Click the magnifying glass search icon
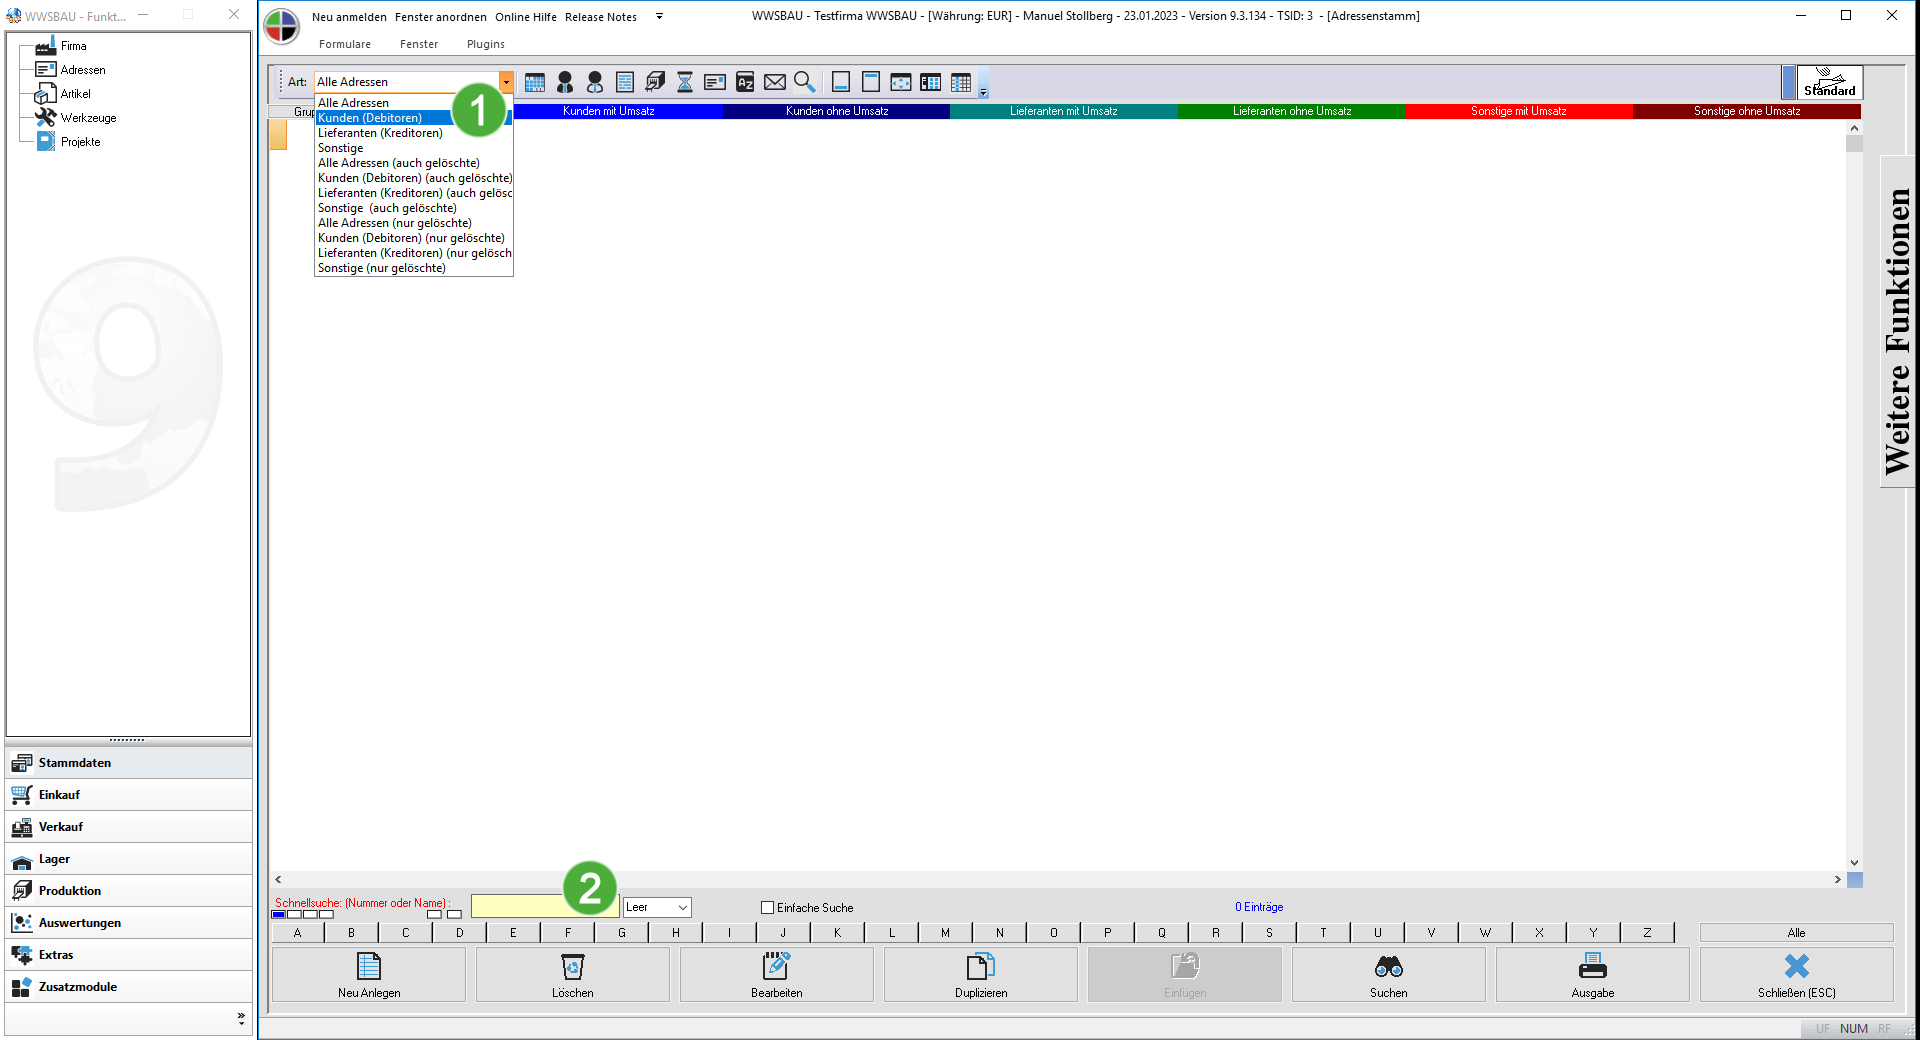Image resolution: width=1920 pixels, height=1040 pixels. (805, 82)
